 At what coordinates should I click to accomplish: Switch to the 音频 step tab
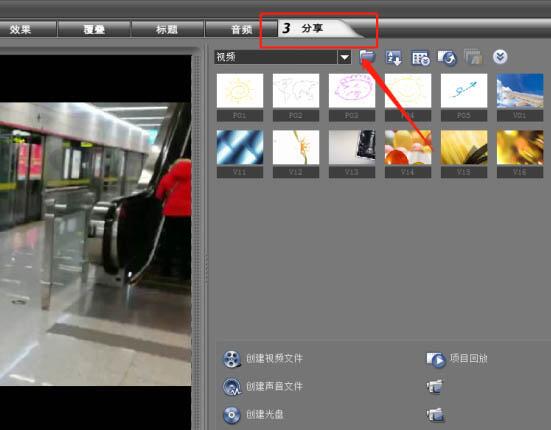pos(241,29)
